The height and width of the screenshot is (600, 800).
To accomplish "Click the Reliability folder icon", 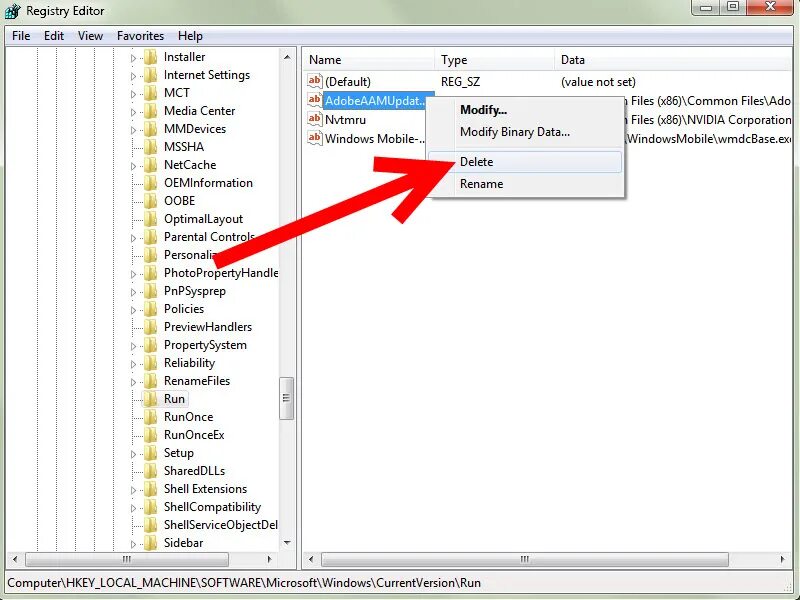I will click(150, 363).
